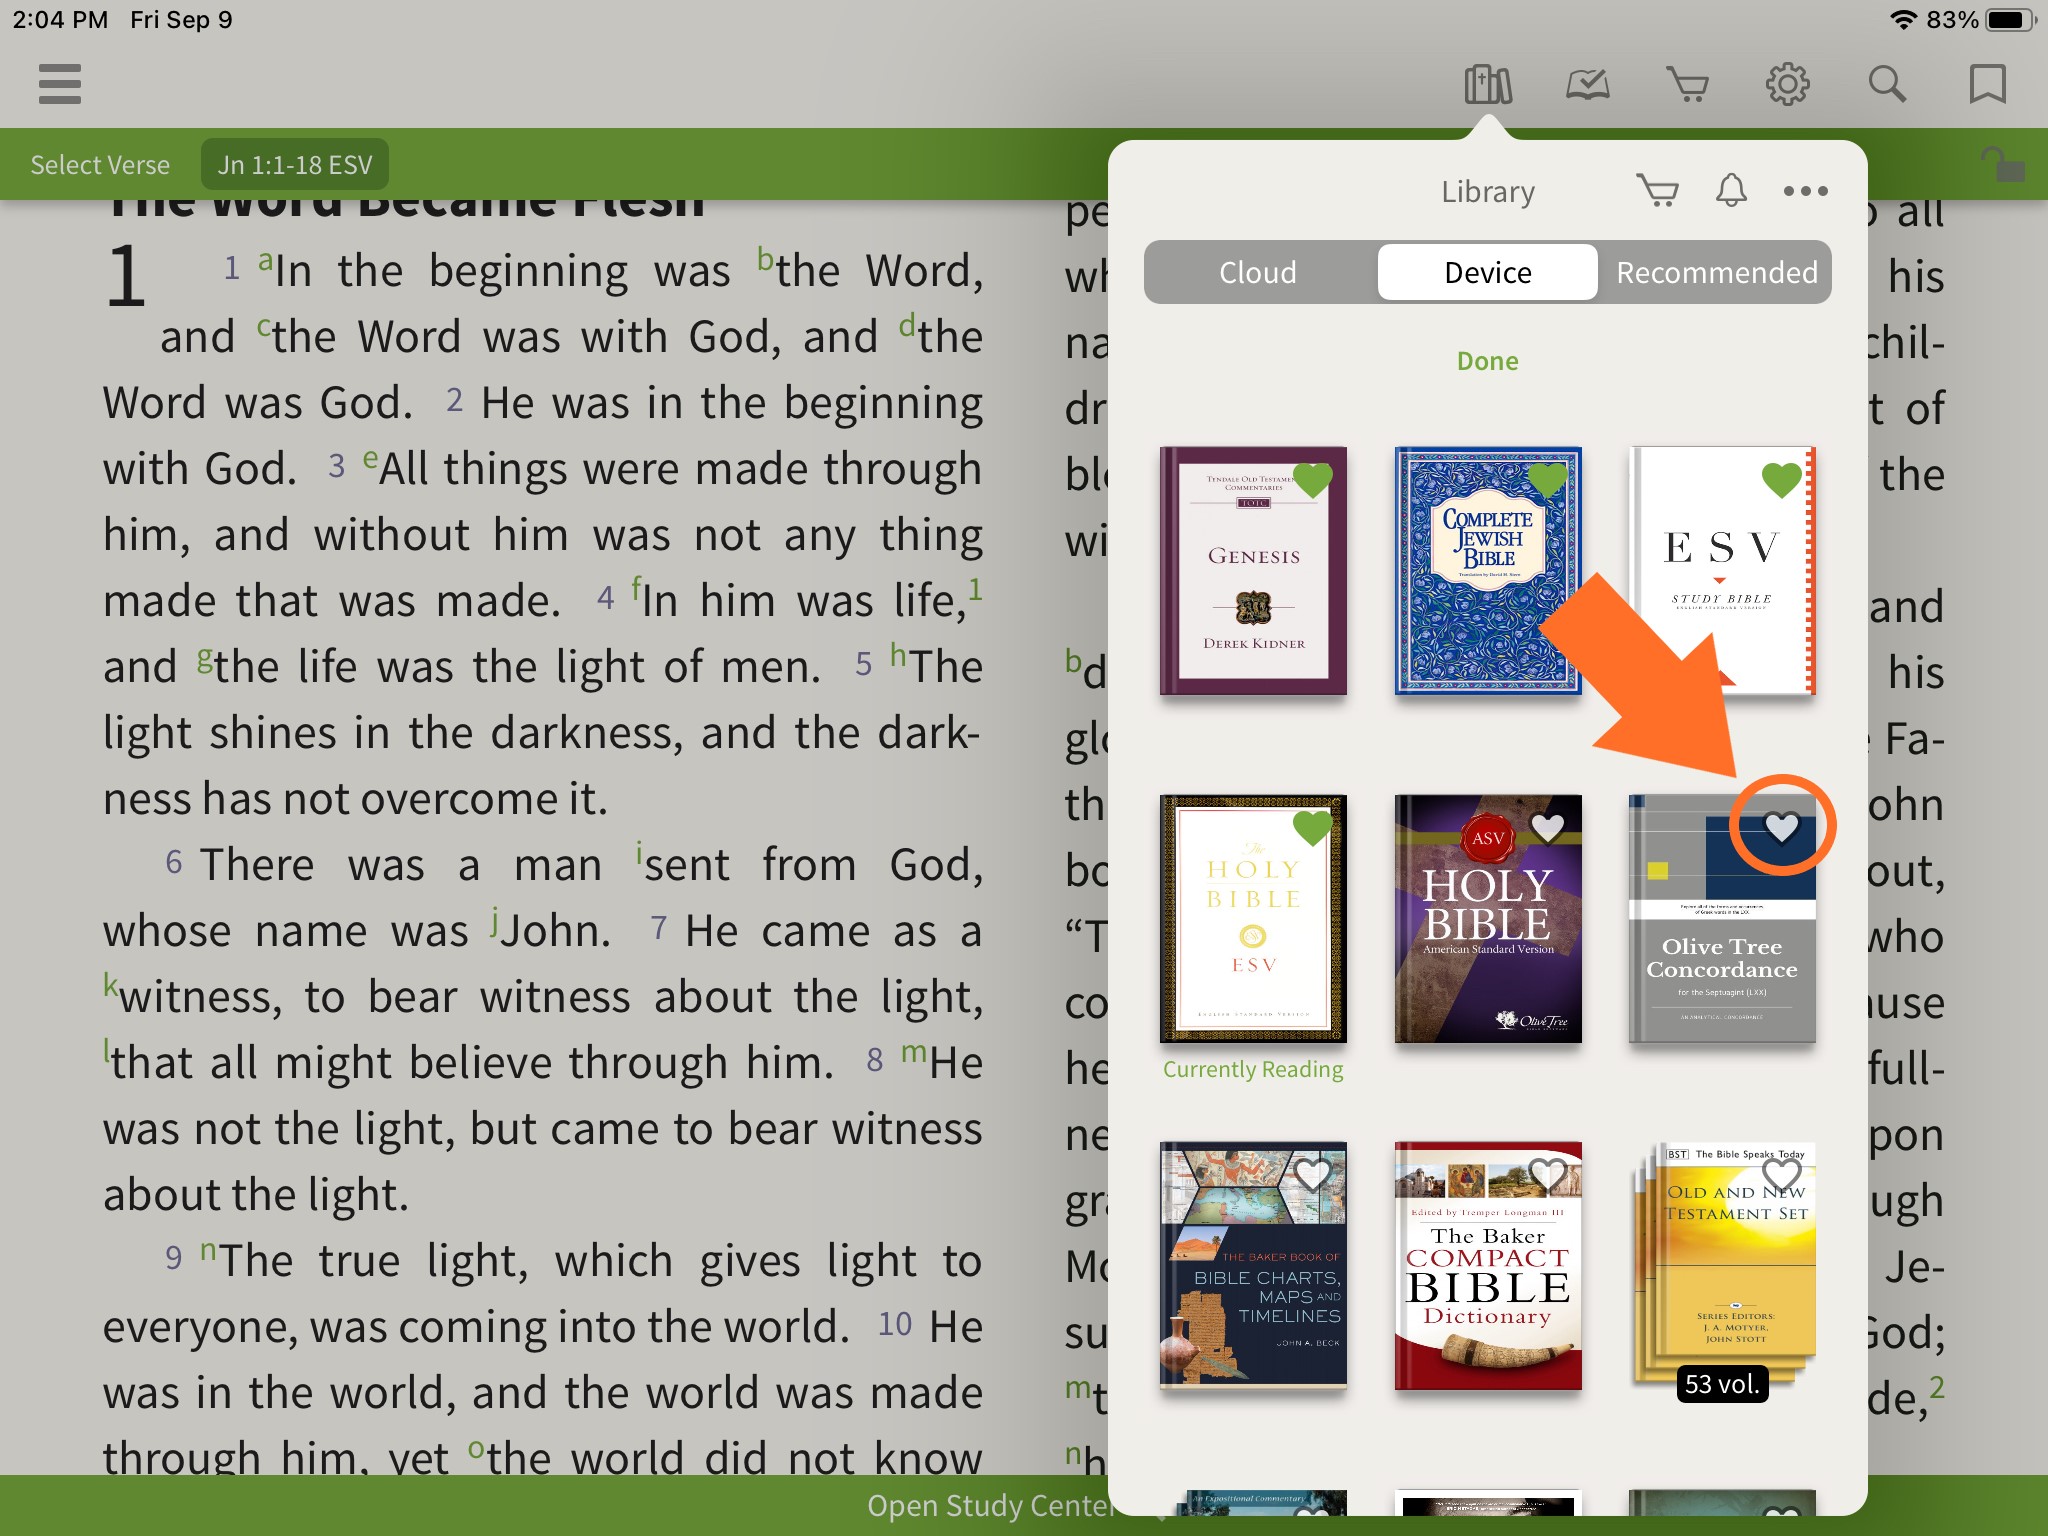Tap verse number 6 before 'There was a man'

pos(174,862)
